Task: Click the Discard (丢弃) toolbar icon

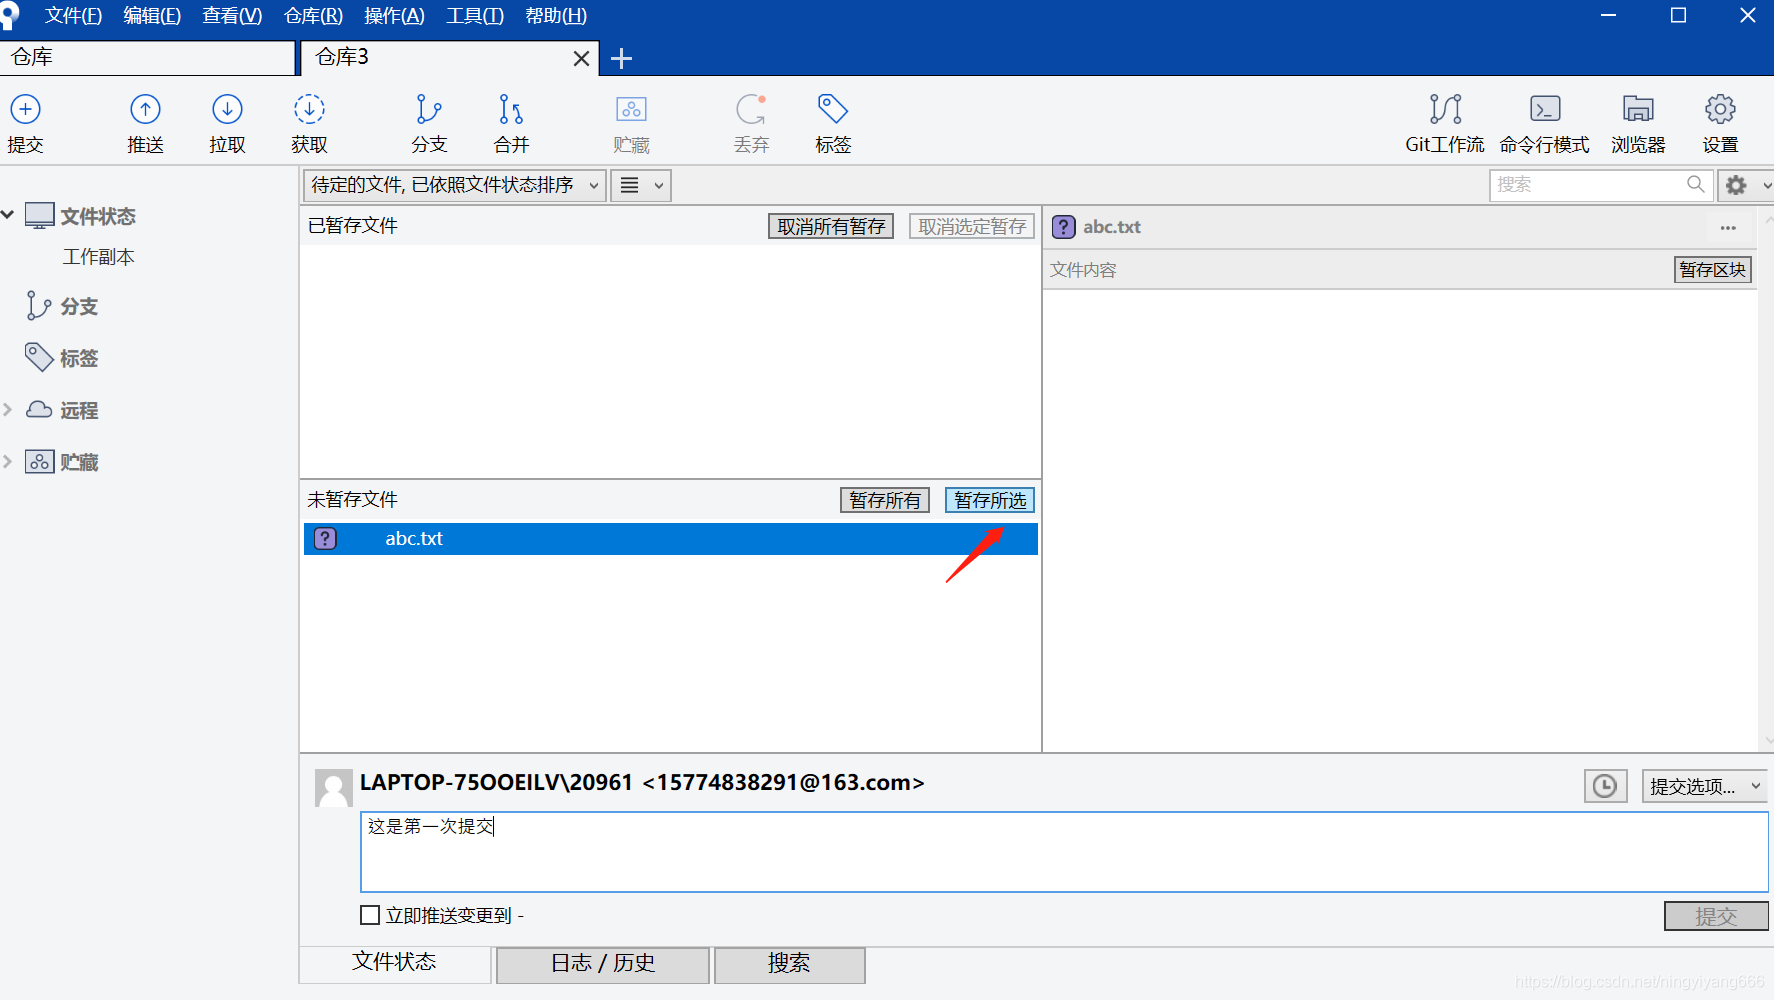Action: click(x=751, y=109)
